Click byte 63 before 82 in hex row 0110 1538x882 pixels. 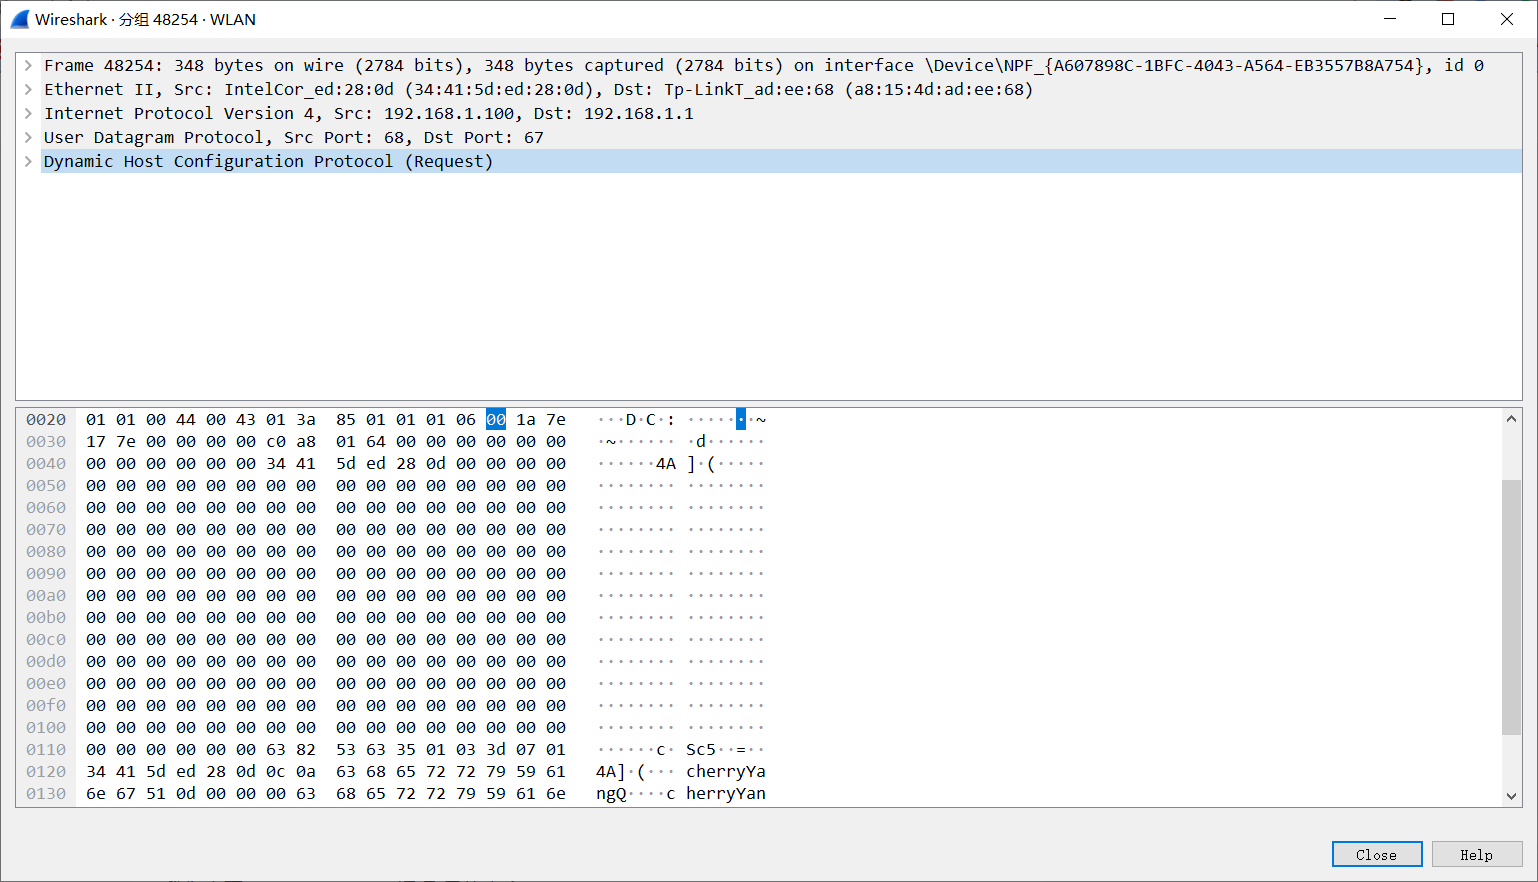[276, 750]
